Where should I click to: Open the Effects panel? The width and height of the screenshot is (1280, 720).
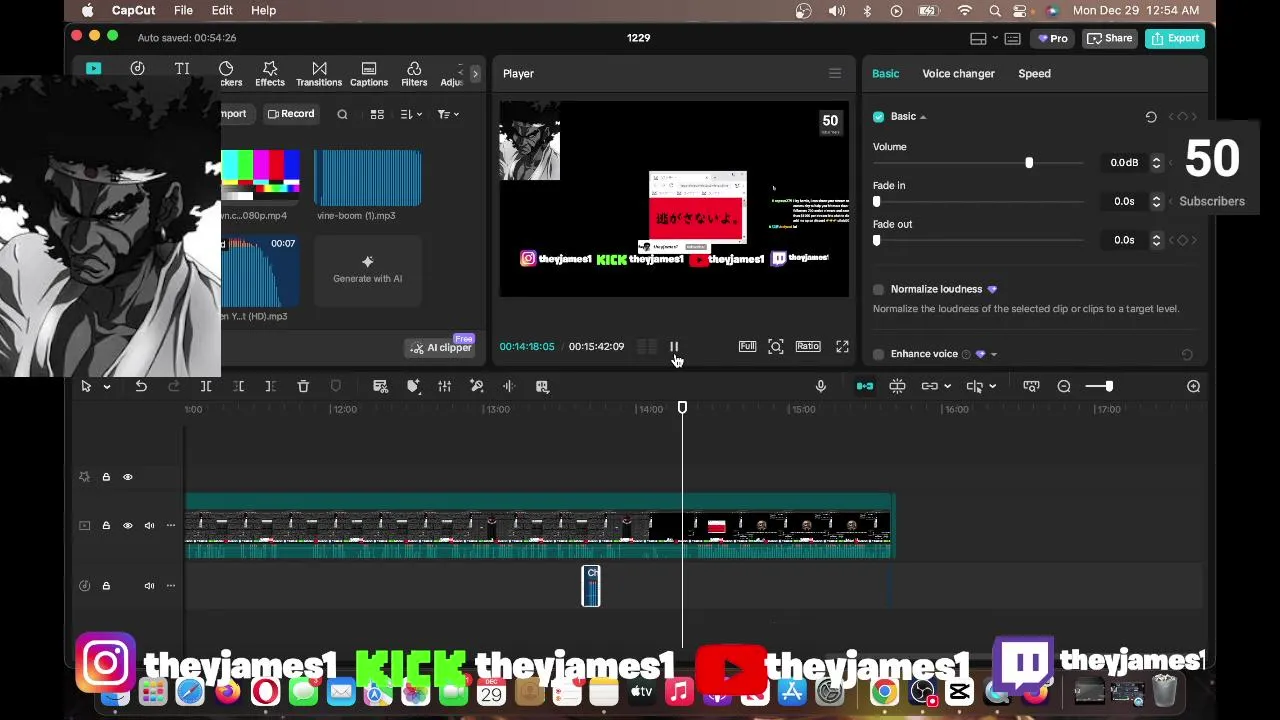[x=269, y=74]
